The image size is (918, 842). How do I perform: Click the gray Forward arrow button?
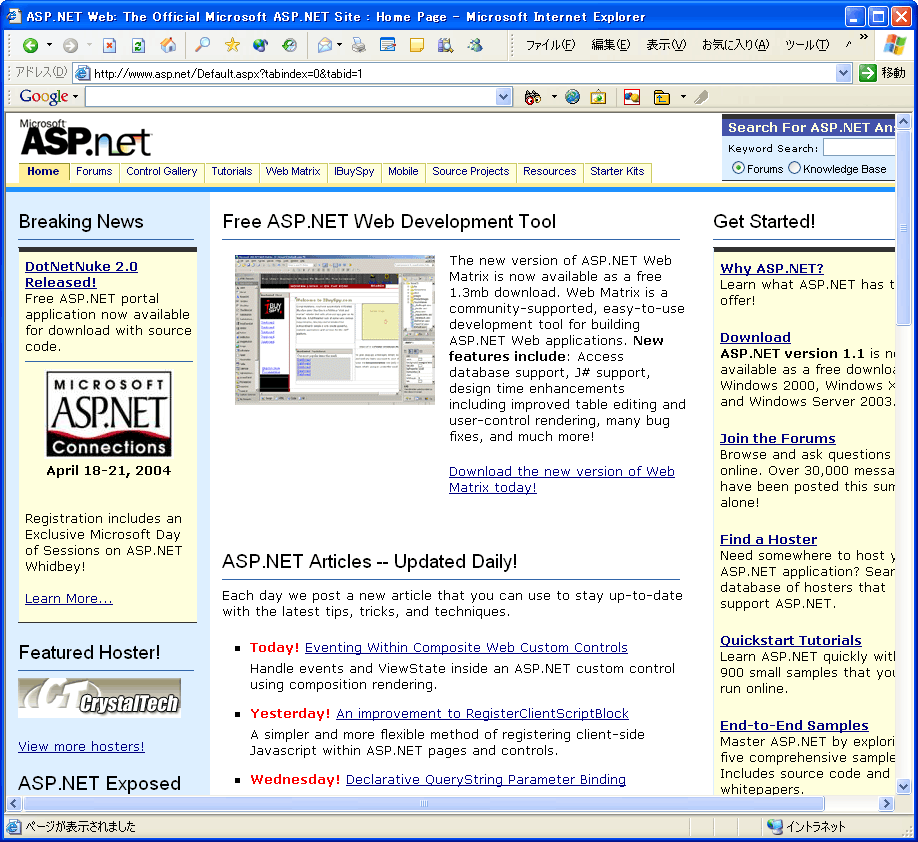(x=70, y=45)
